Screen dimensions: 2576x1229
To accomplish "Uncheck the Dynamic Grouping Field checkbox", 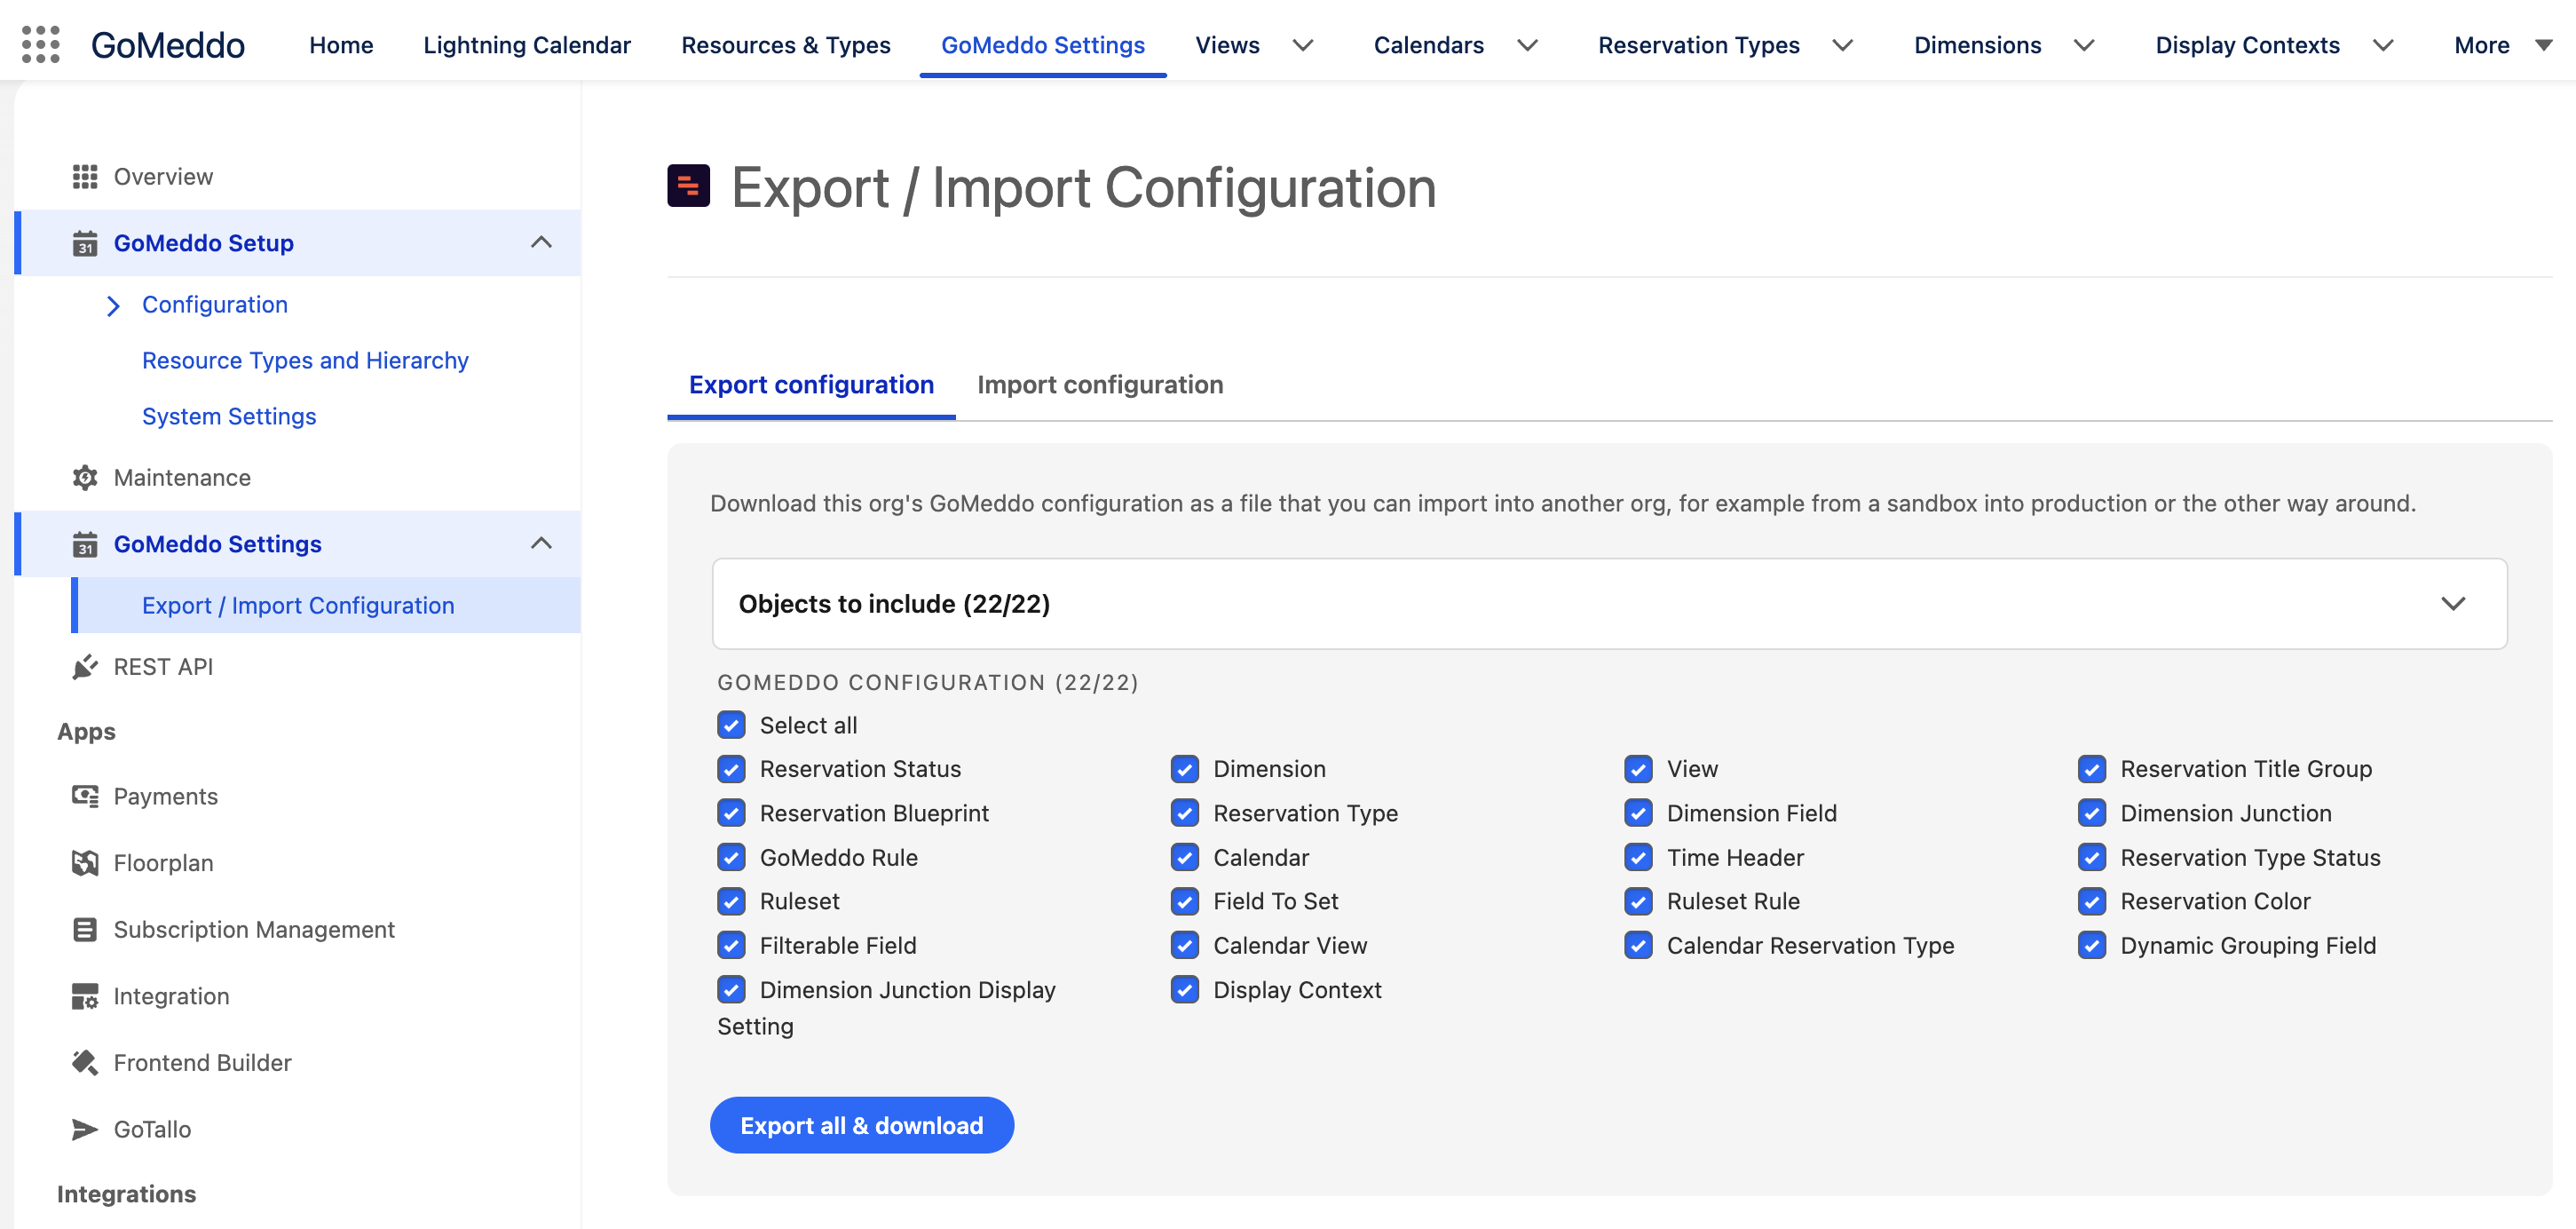I will (x=2092, y=945).
